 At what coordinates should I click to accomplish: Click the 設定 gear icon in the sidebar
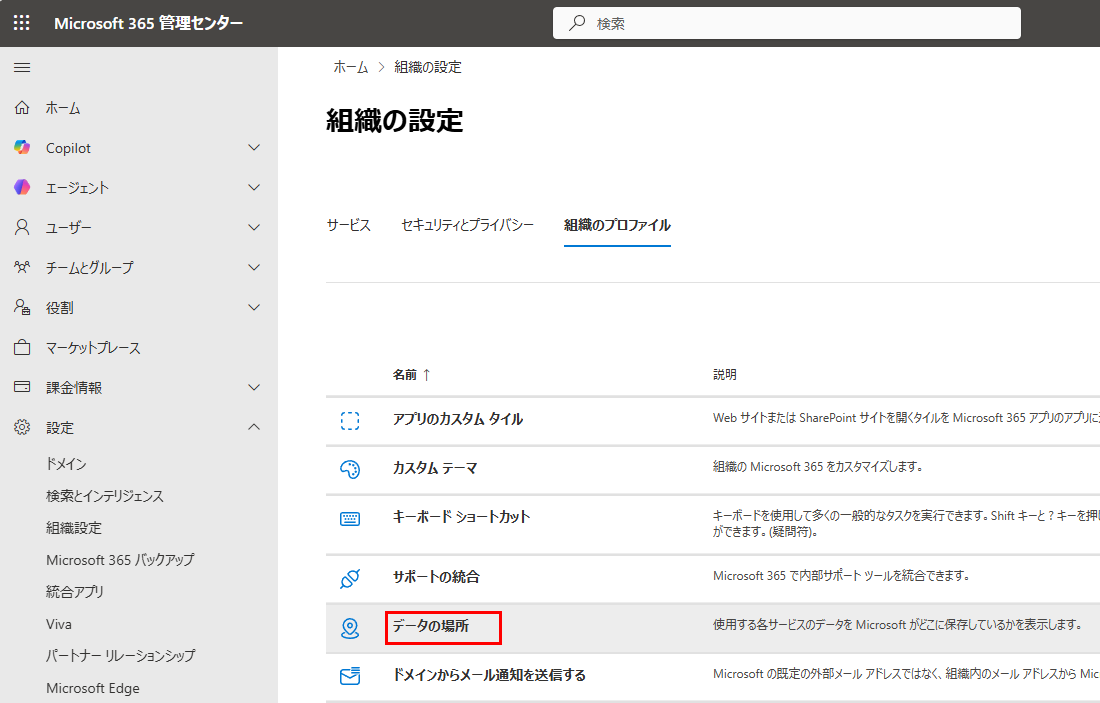[21, 427]
